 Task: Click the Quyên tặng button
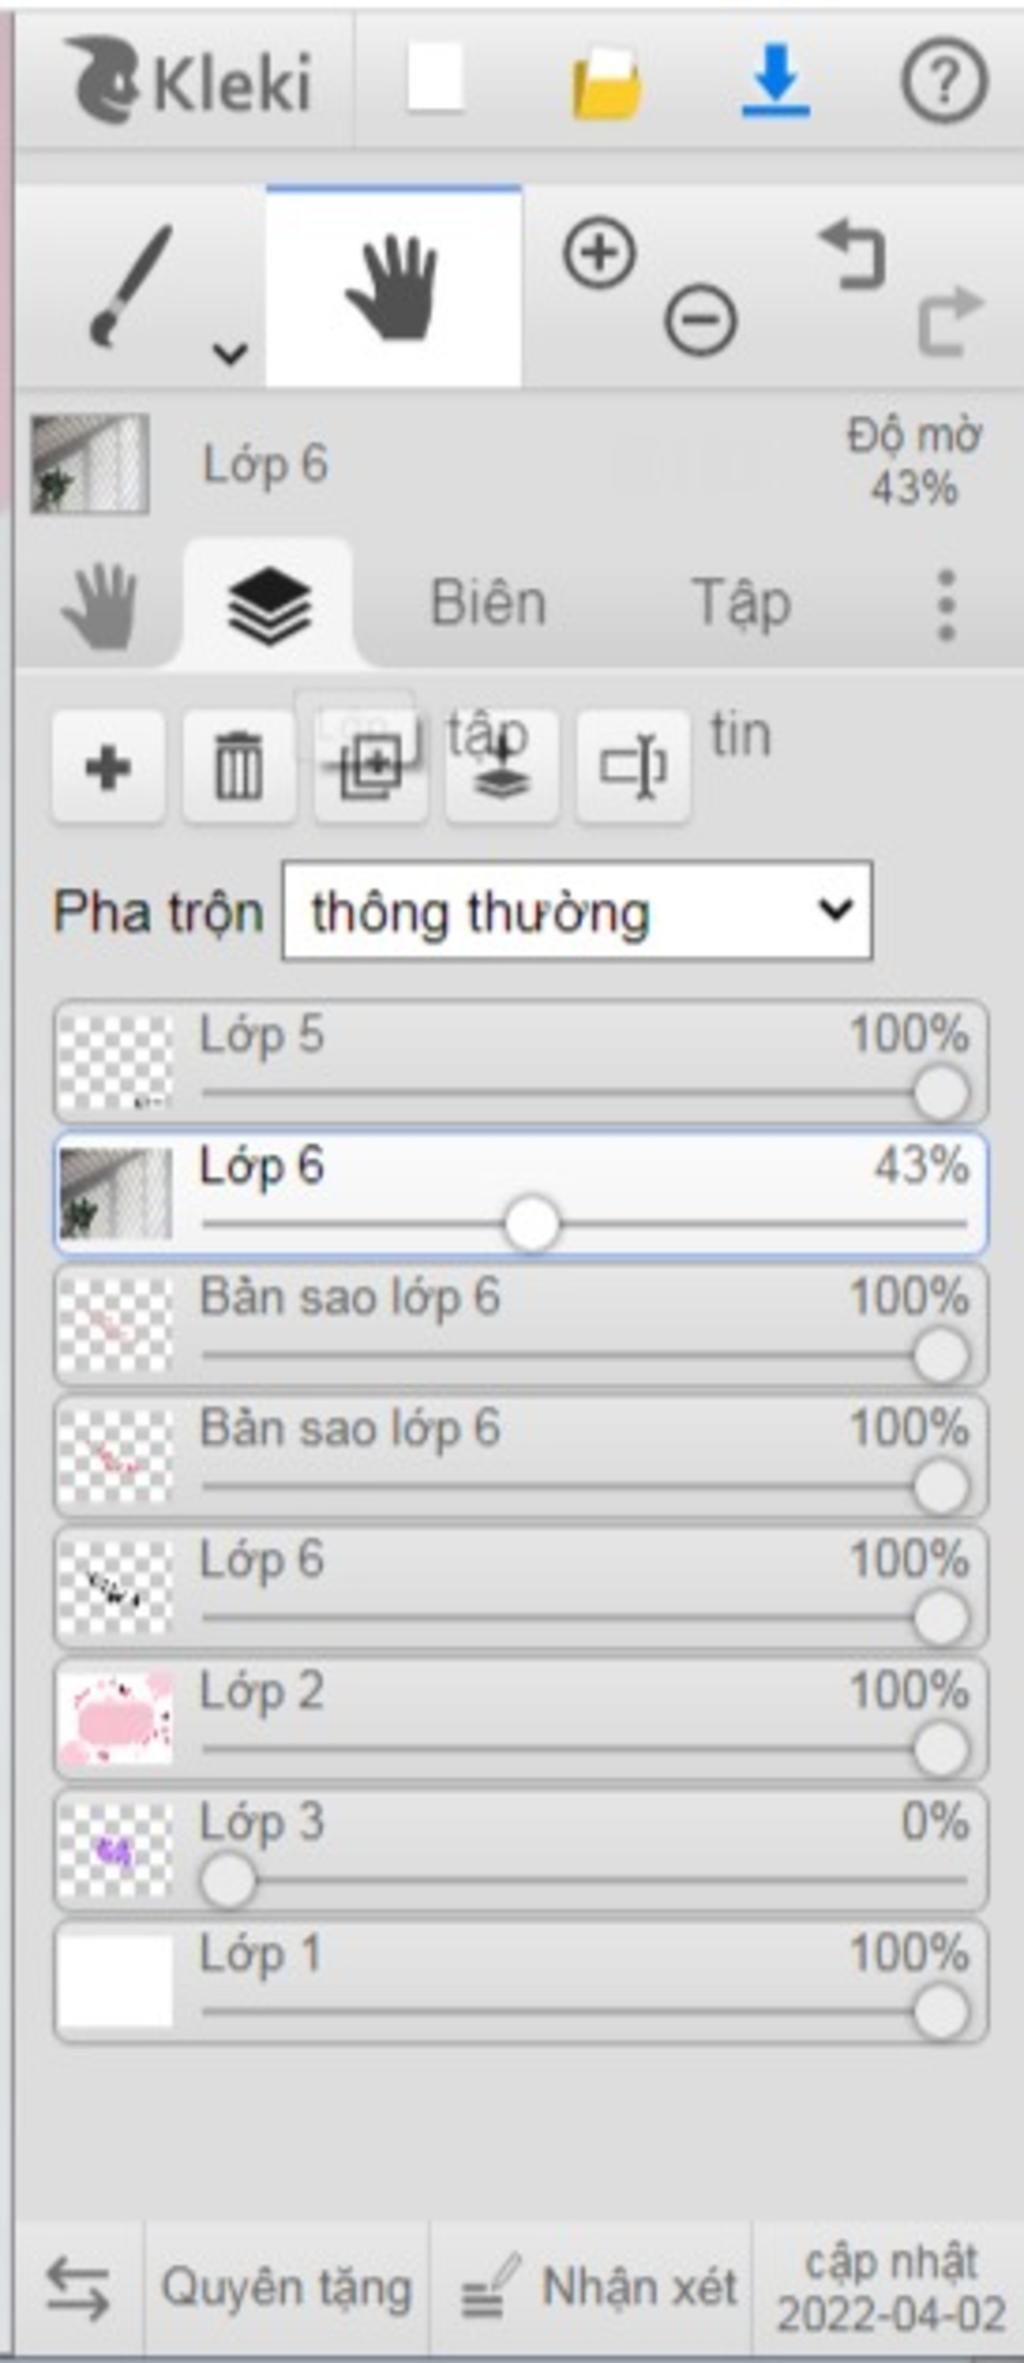pos(287,2286)
